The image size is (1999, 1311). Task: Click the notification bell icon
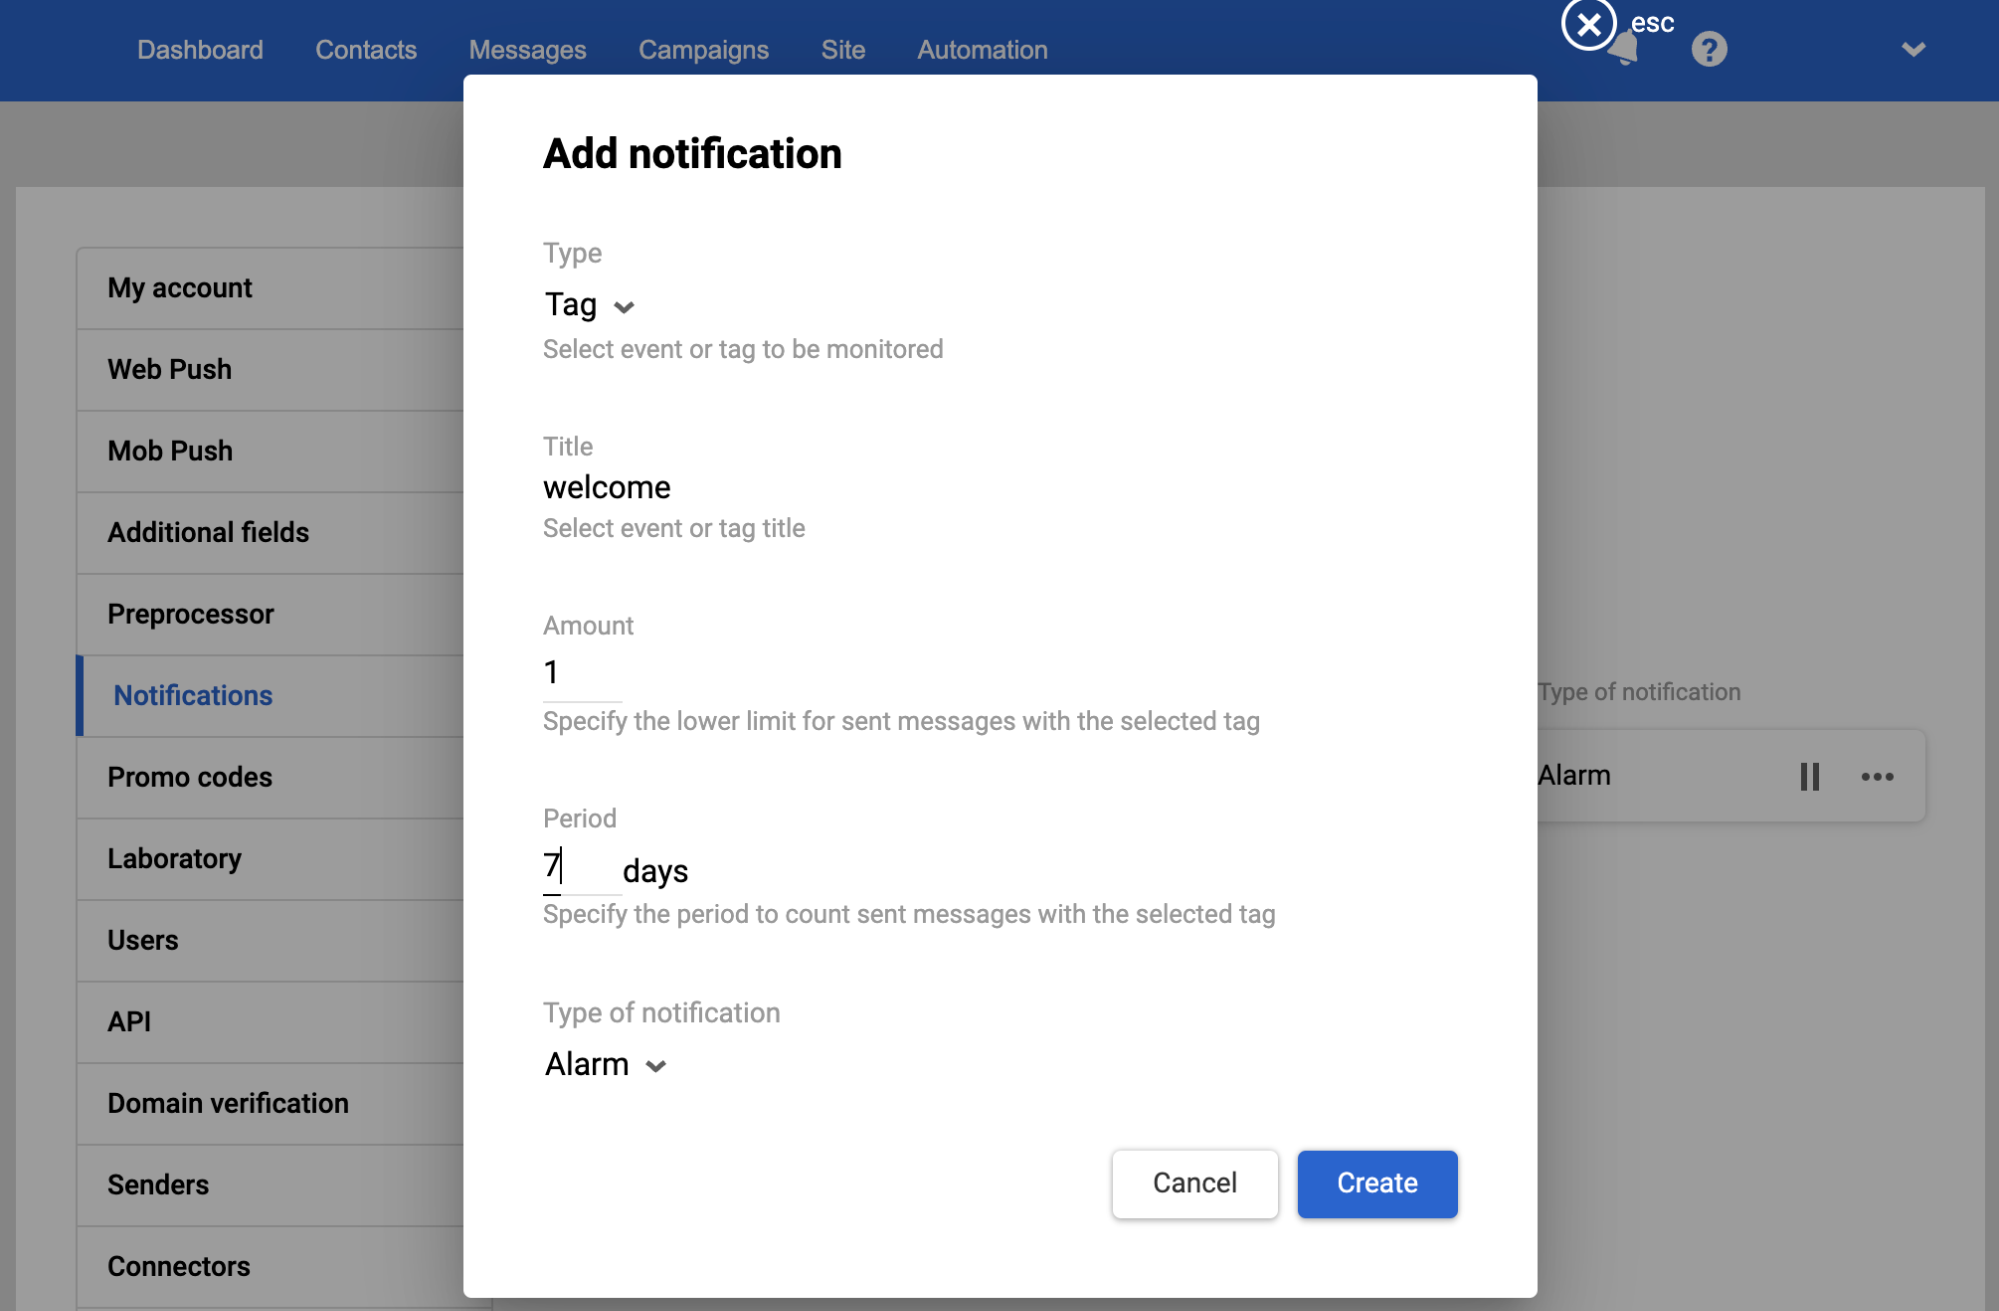click(x=1627, y=52)
